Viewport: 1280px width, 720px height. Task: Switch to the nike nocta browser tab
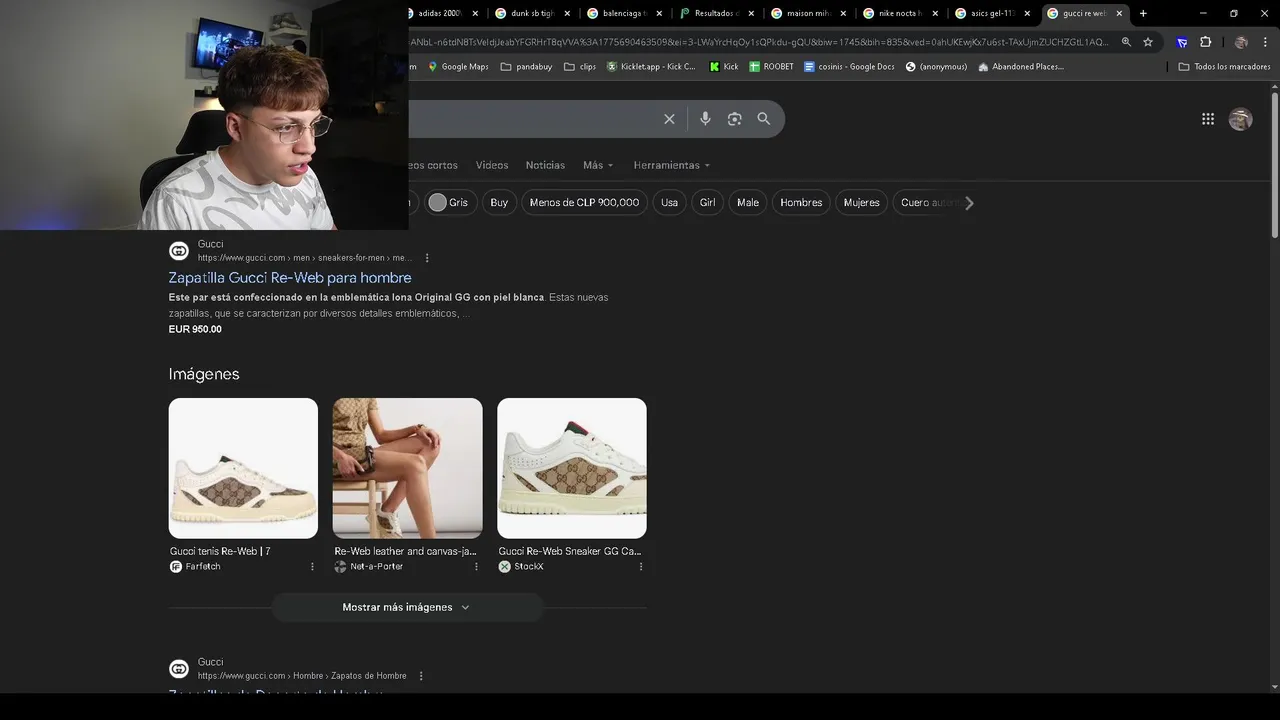899,13
